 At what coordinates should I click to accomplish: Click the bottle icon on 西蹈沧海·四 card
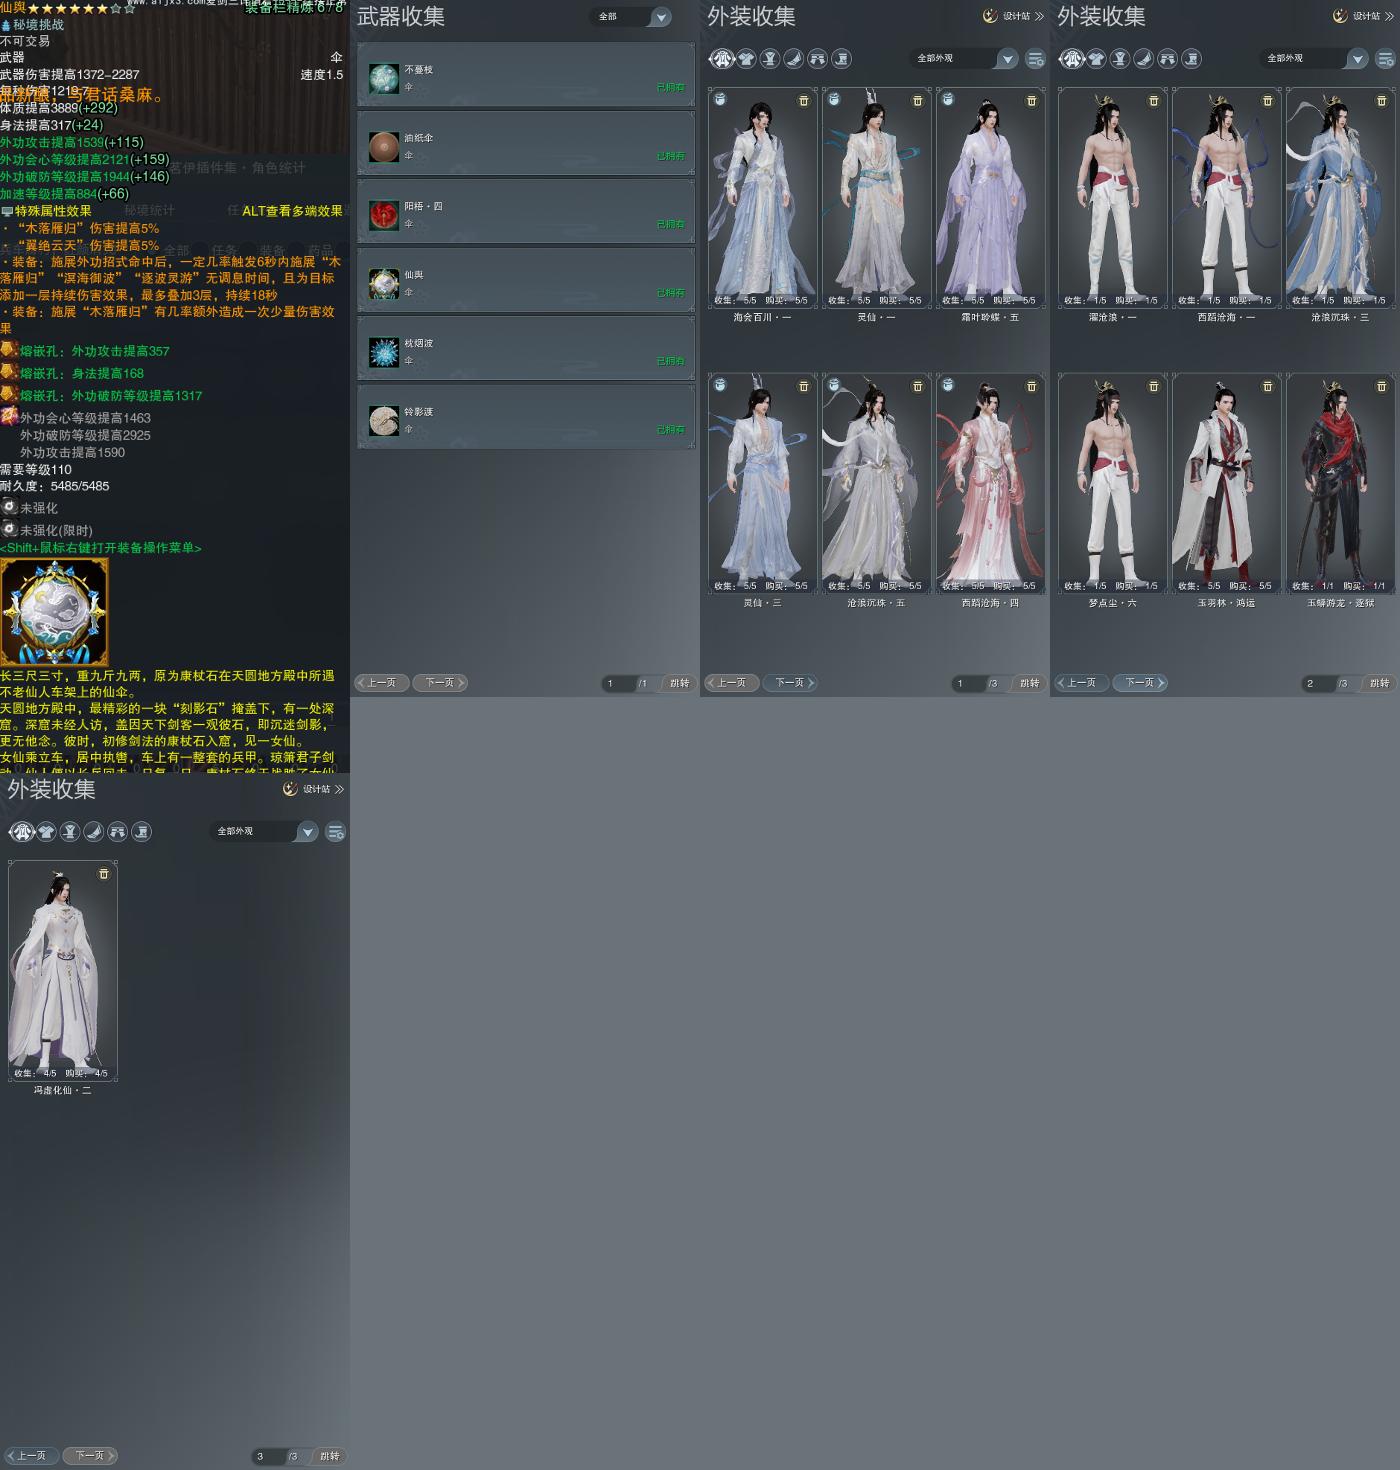click(948, 385)
